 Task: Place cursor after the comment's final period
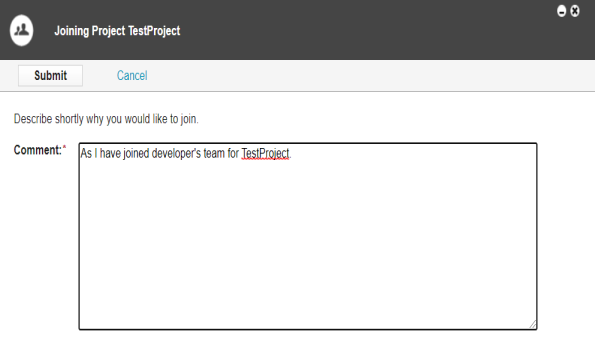tap(292, 154)
